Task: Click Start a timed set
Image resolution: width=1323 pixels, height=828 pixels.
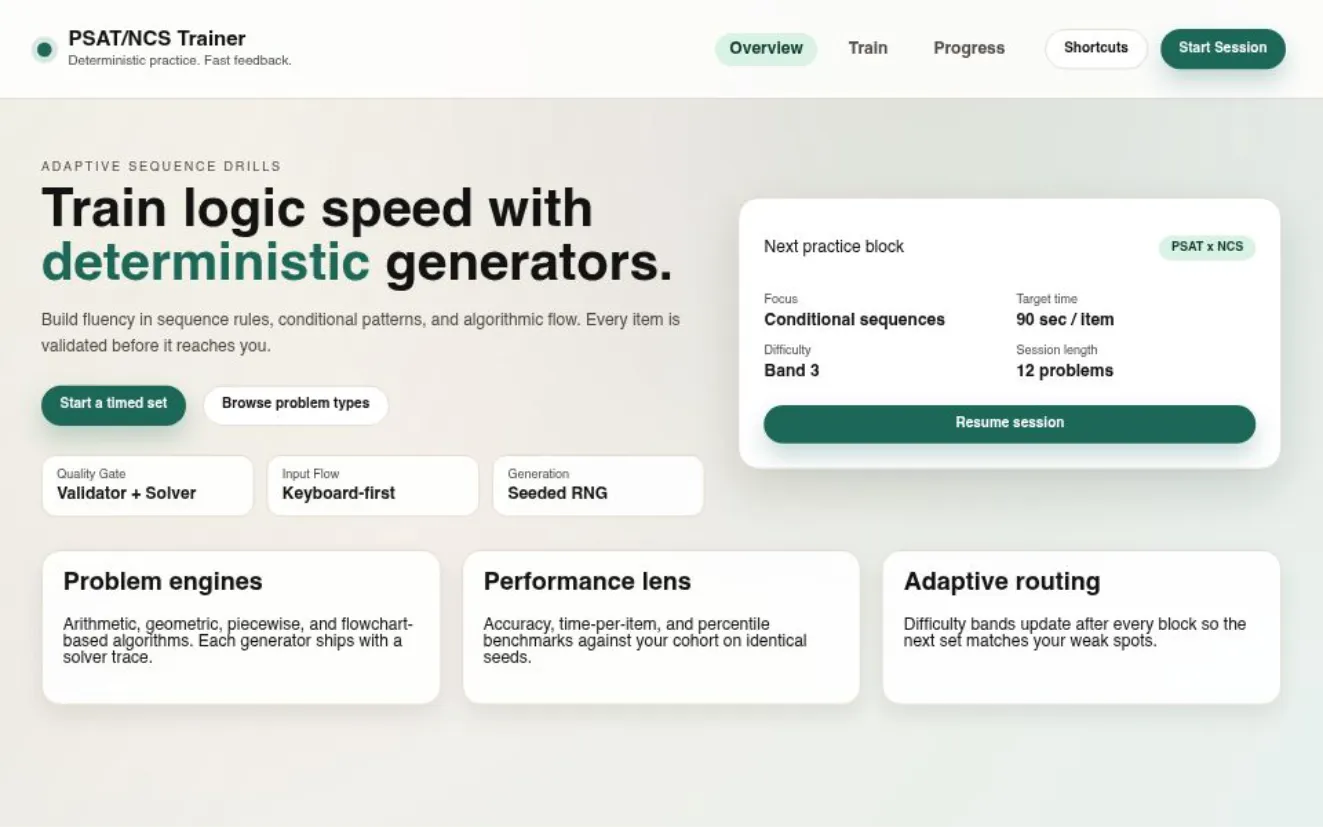Action: [114, 404]
